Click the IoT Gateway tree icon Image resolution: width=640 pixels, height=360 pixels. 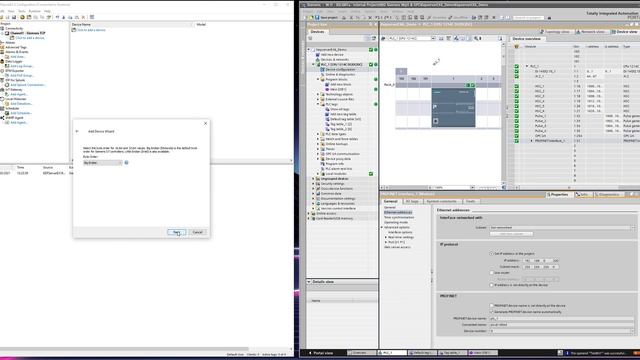tap(2, 89)
